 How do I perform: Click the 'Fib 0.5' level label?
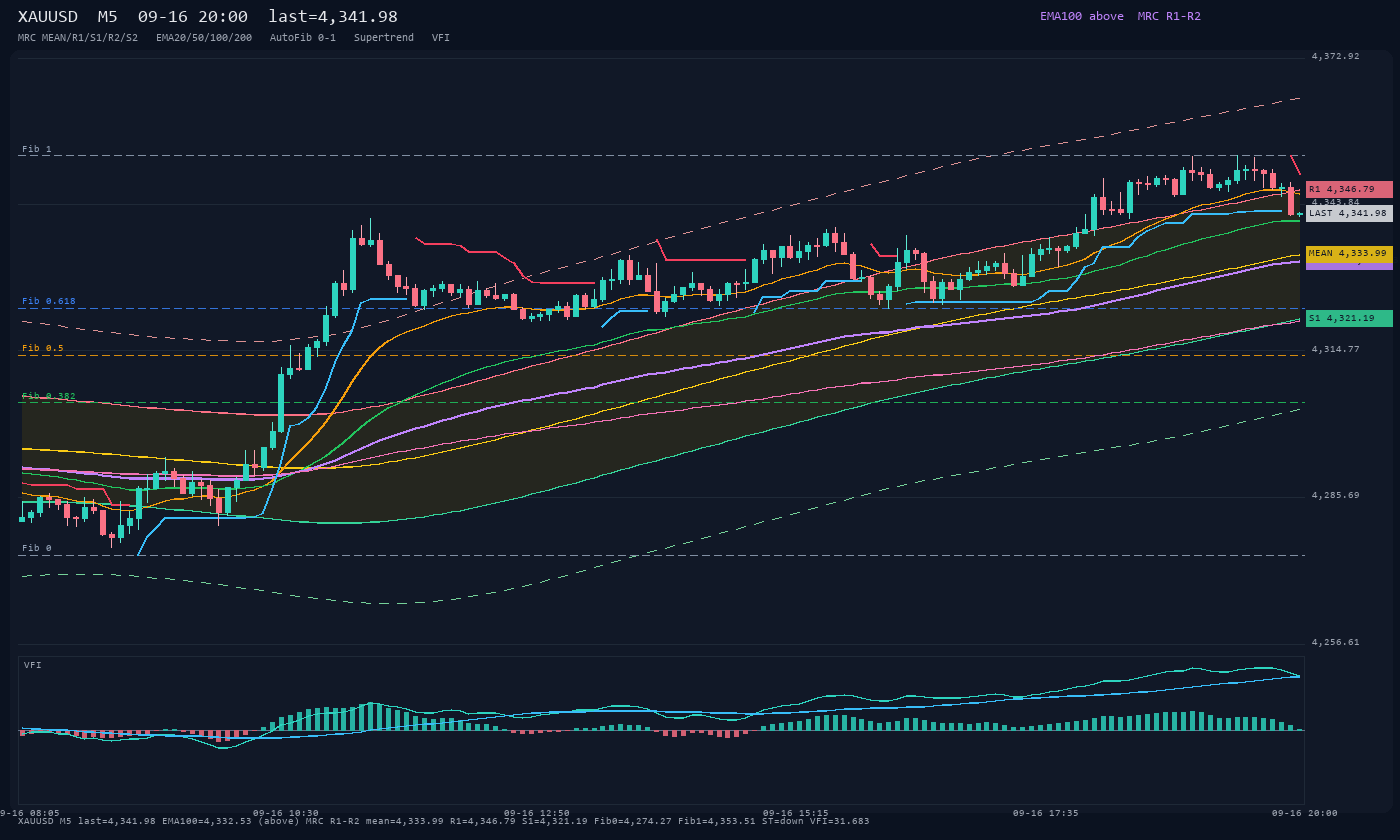(x=43, y=348)
